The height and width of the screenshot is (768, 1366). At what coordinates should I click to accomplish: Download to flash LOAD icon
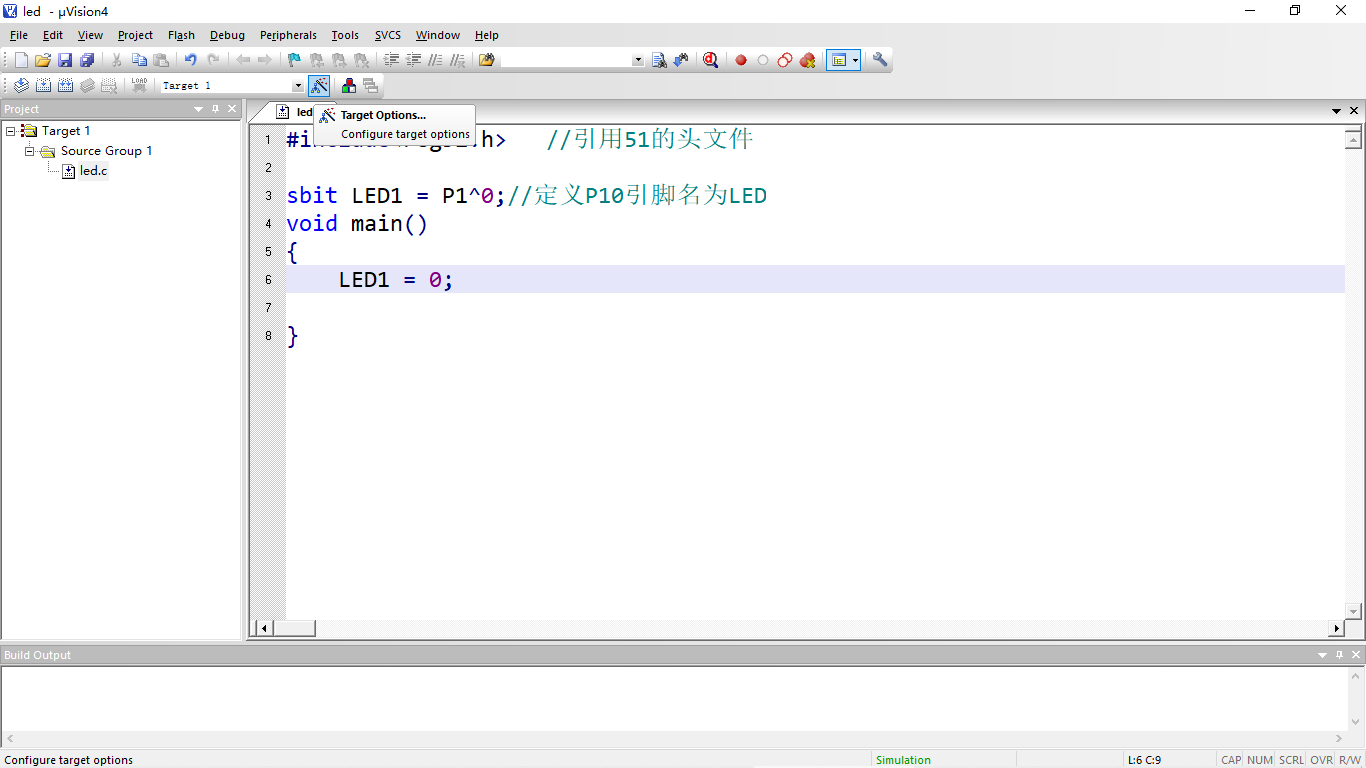pyautogui.click(x=139, y=86)
